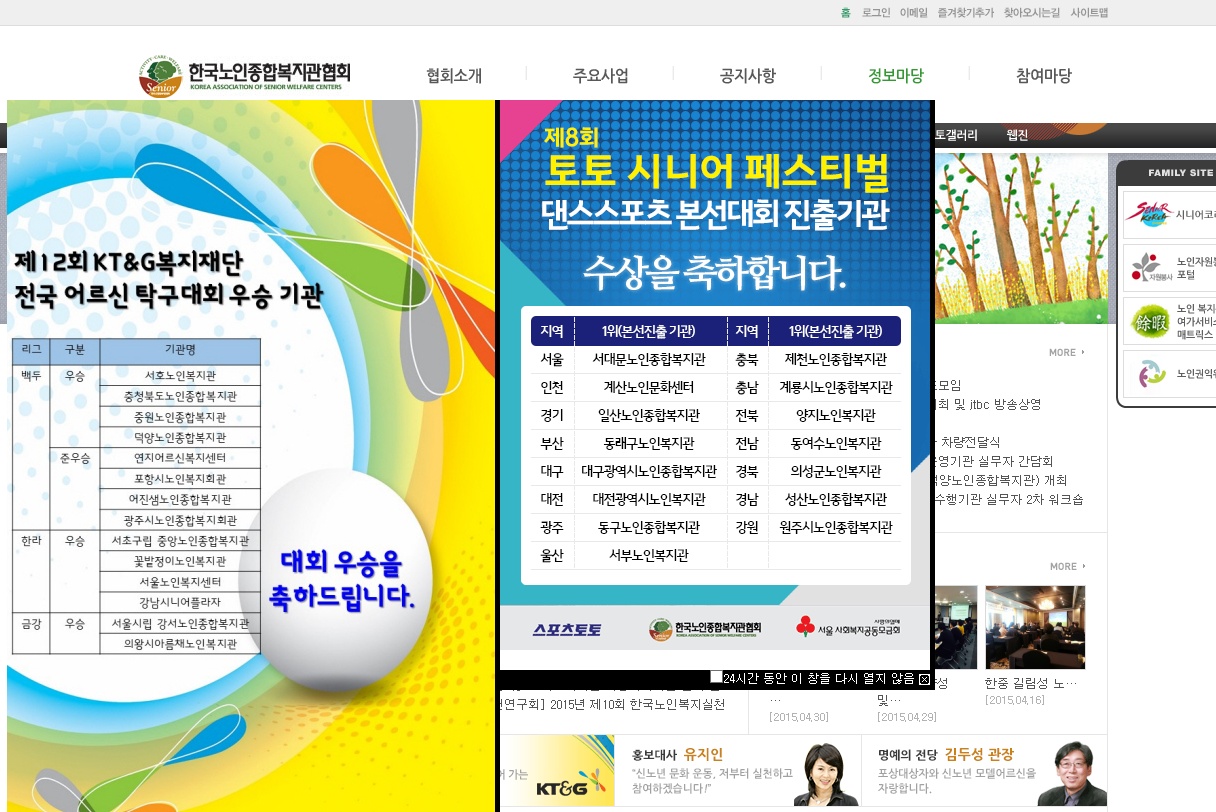This screenshot has height=812, width=1216.
Task: Open the jtbc 방송상영 notice
Action: [x=987, y=404]
